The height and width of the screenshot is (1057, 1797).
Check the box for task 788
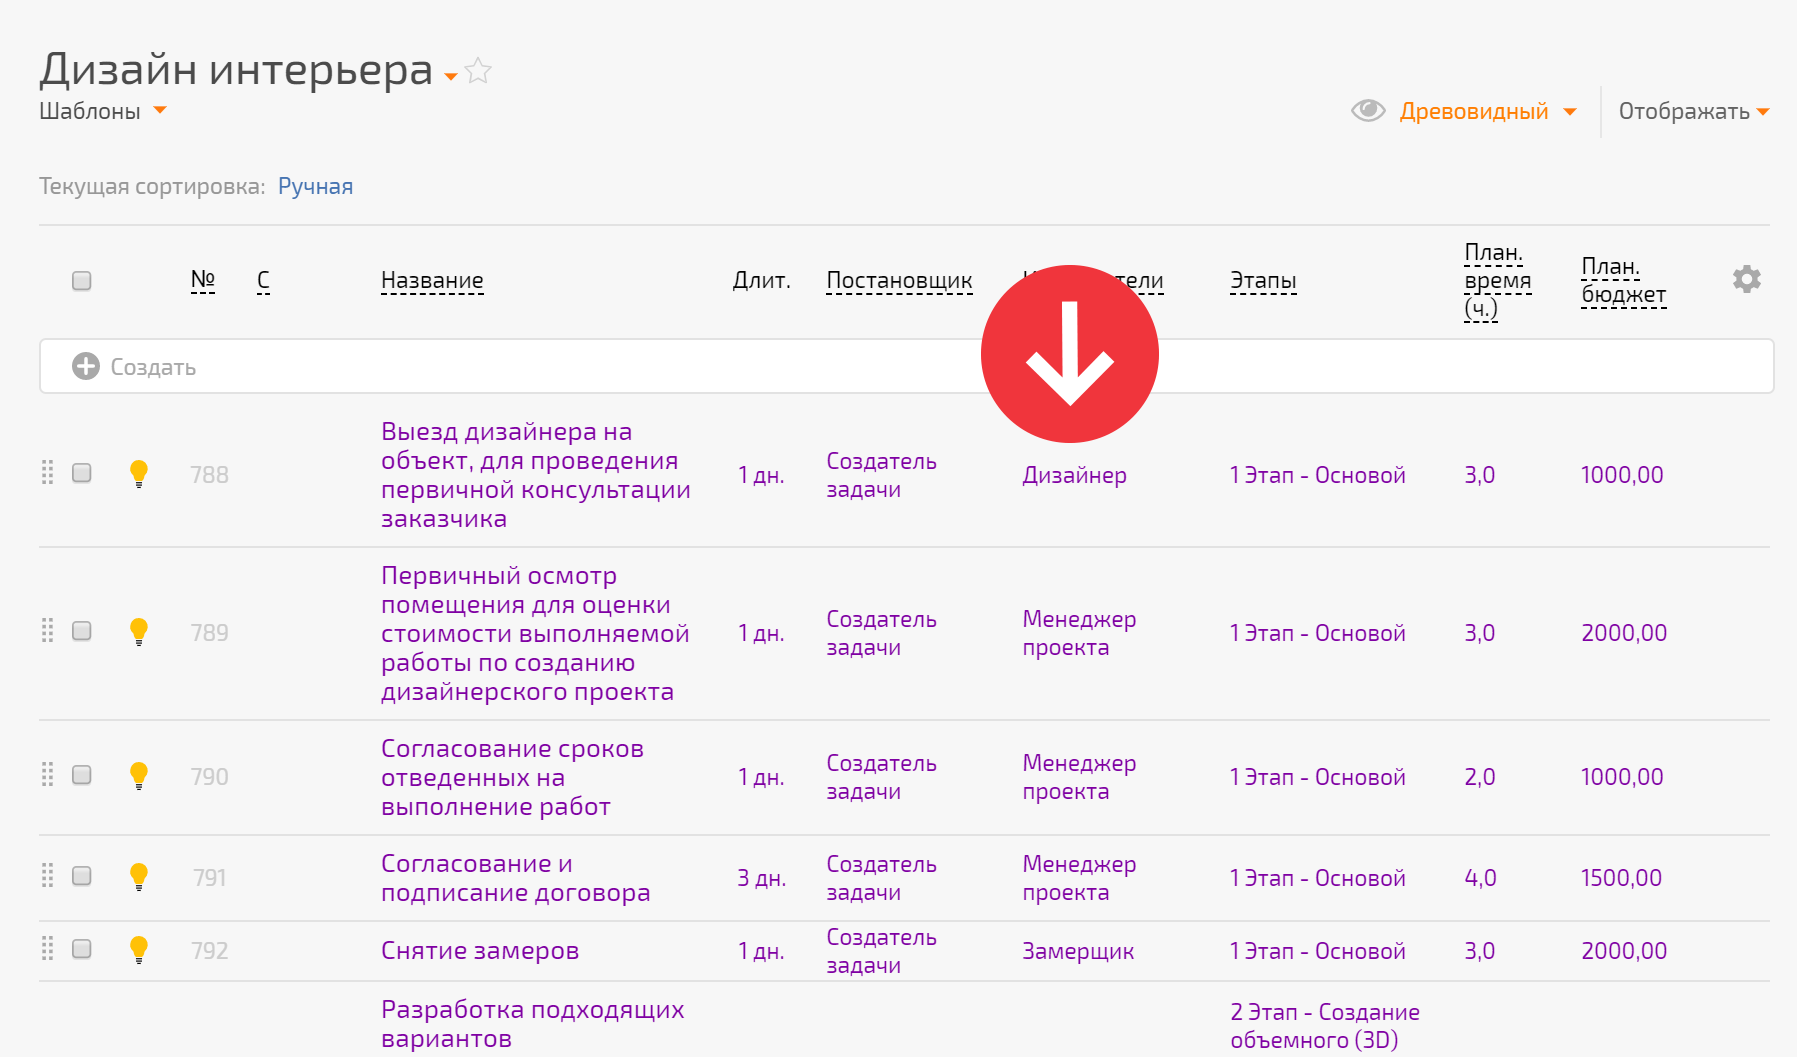coord(82,473)
